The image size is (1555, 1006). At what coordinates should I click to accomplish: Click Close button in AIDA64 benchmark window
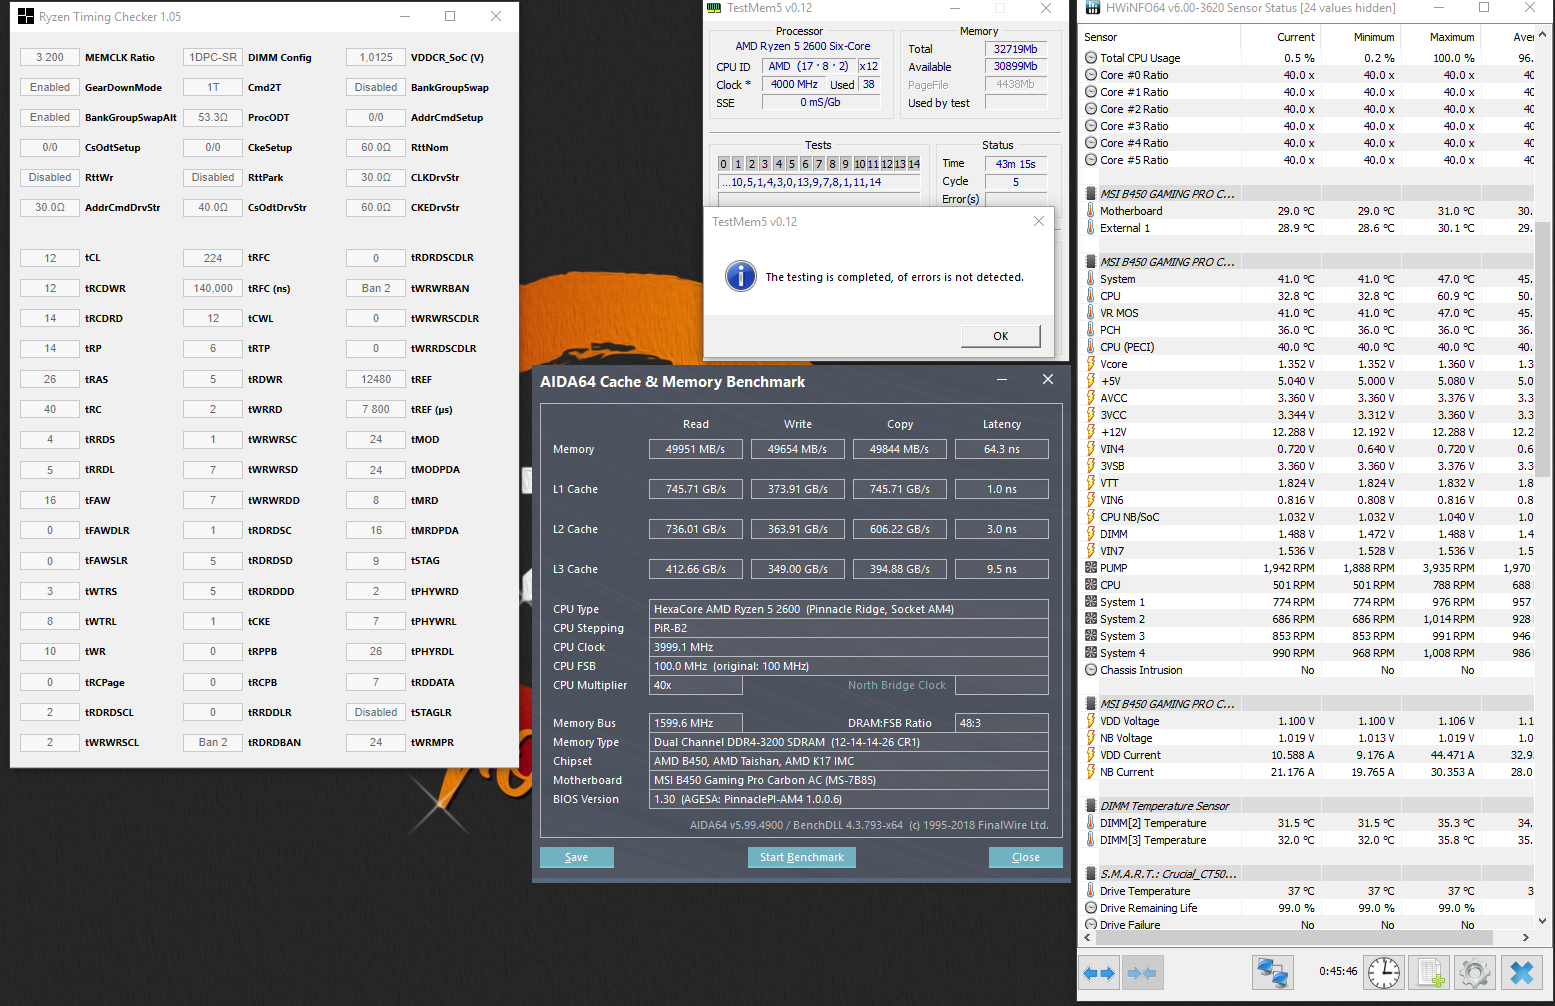1026,857
